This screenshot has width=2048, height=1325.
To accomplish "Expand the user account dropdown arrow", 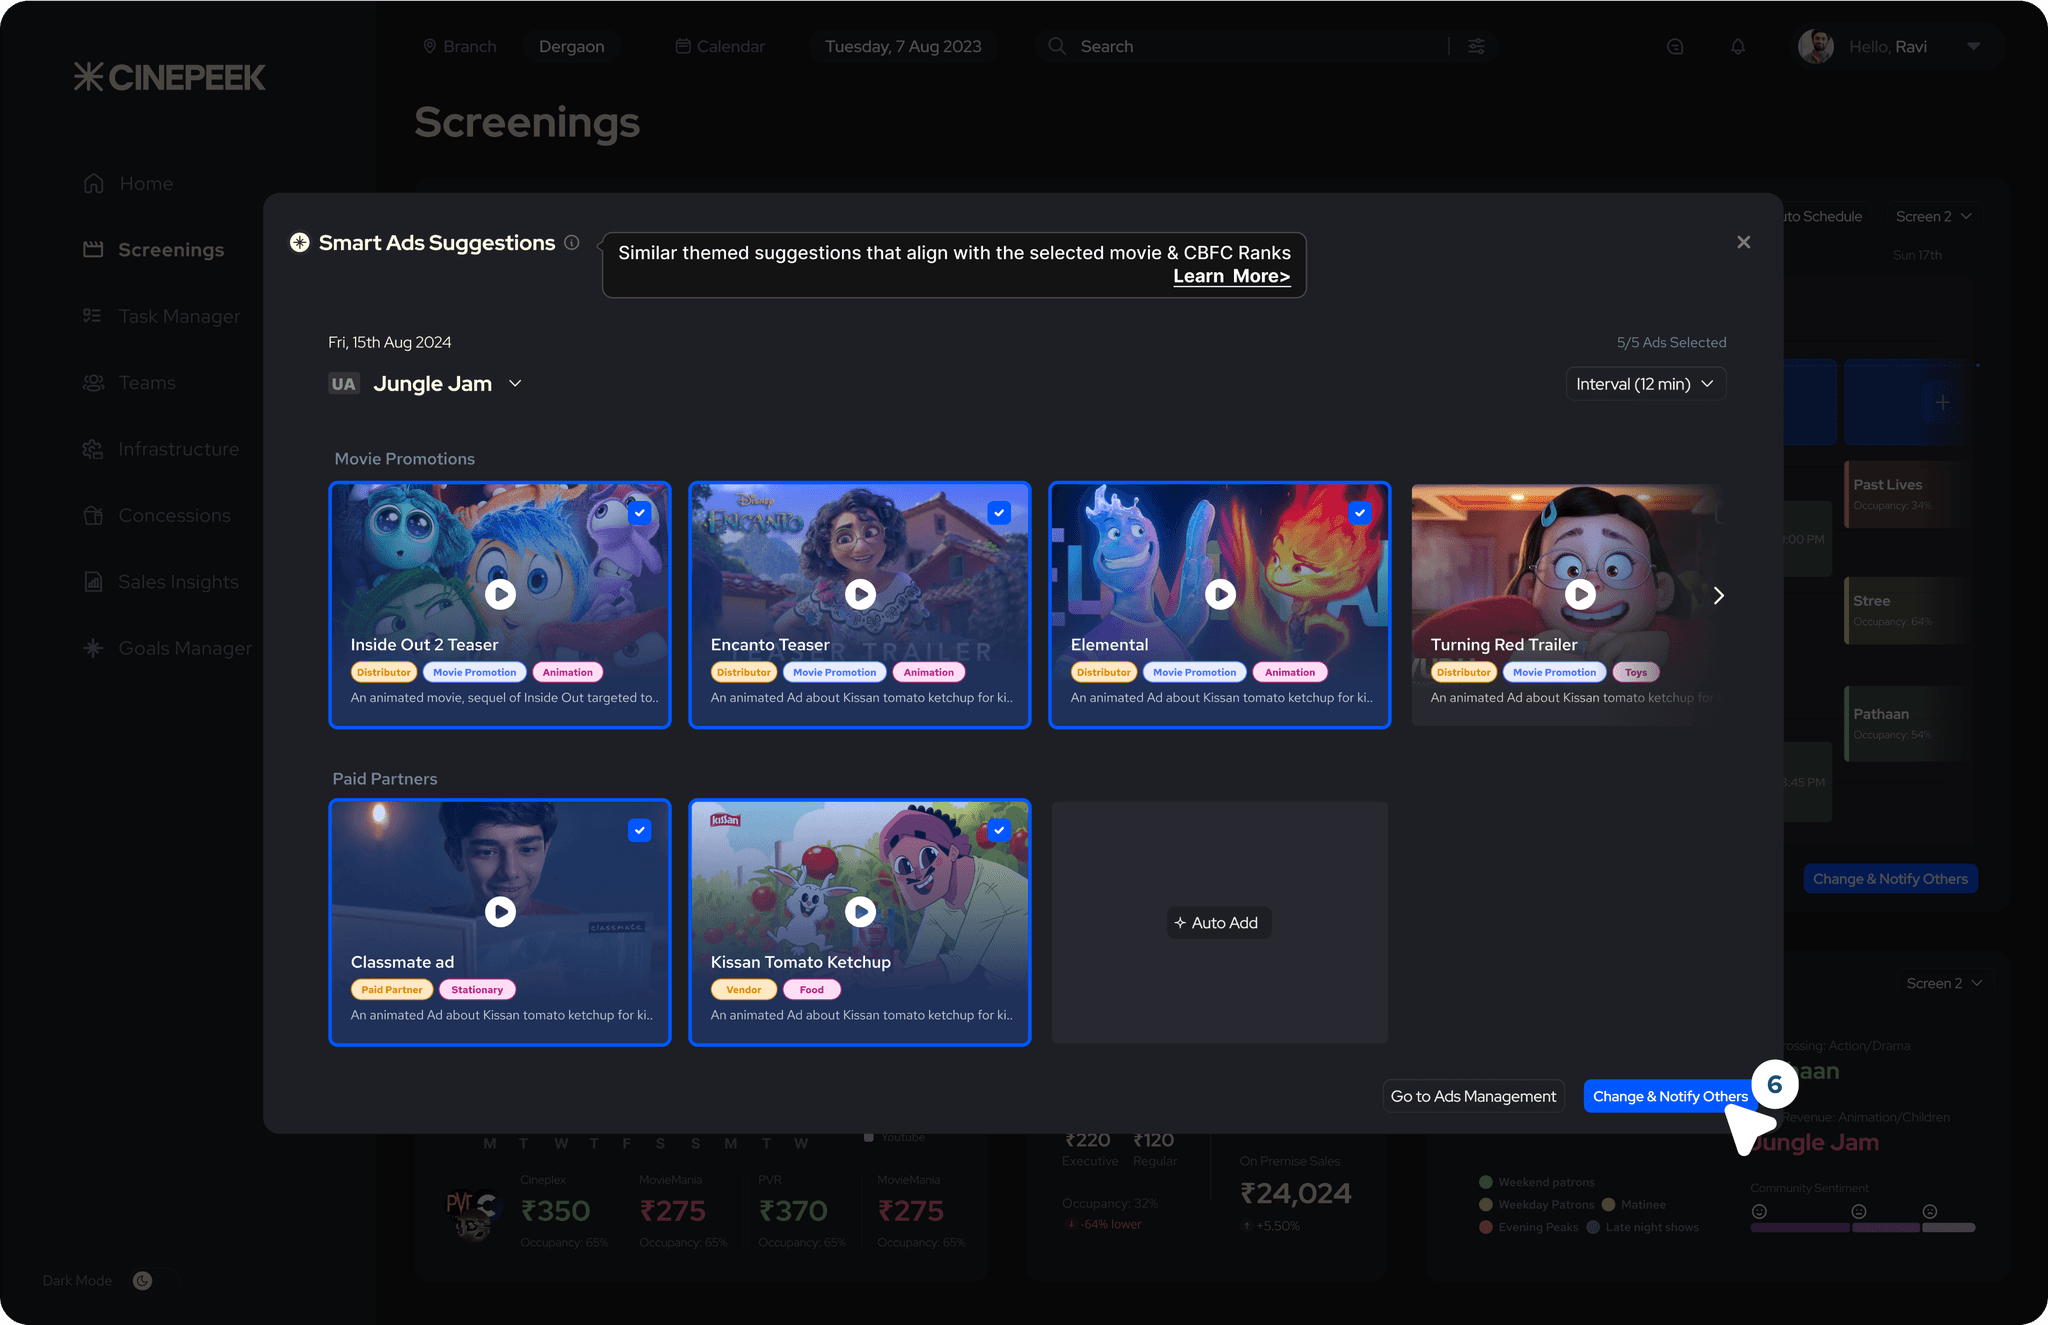I will pos(1973,46).
